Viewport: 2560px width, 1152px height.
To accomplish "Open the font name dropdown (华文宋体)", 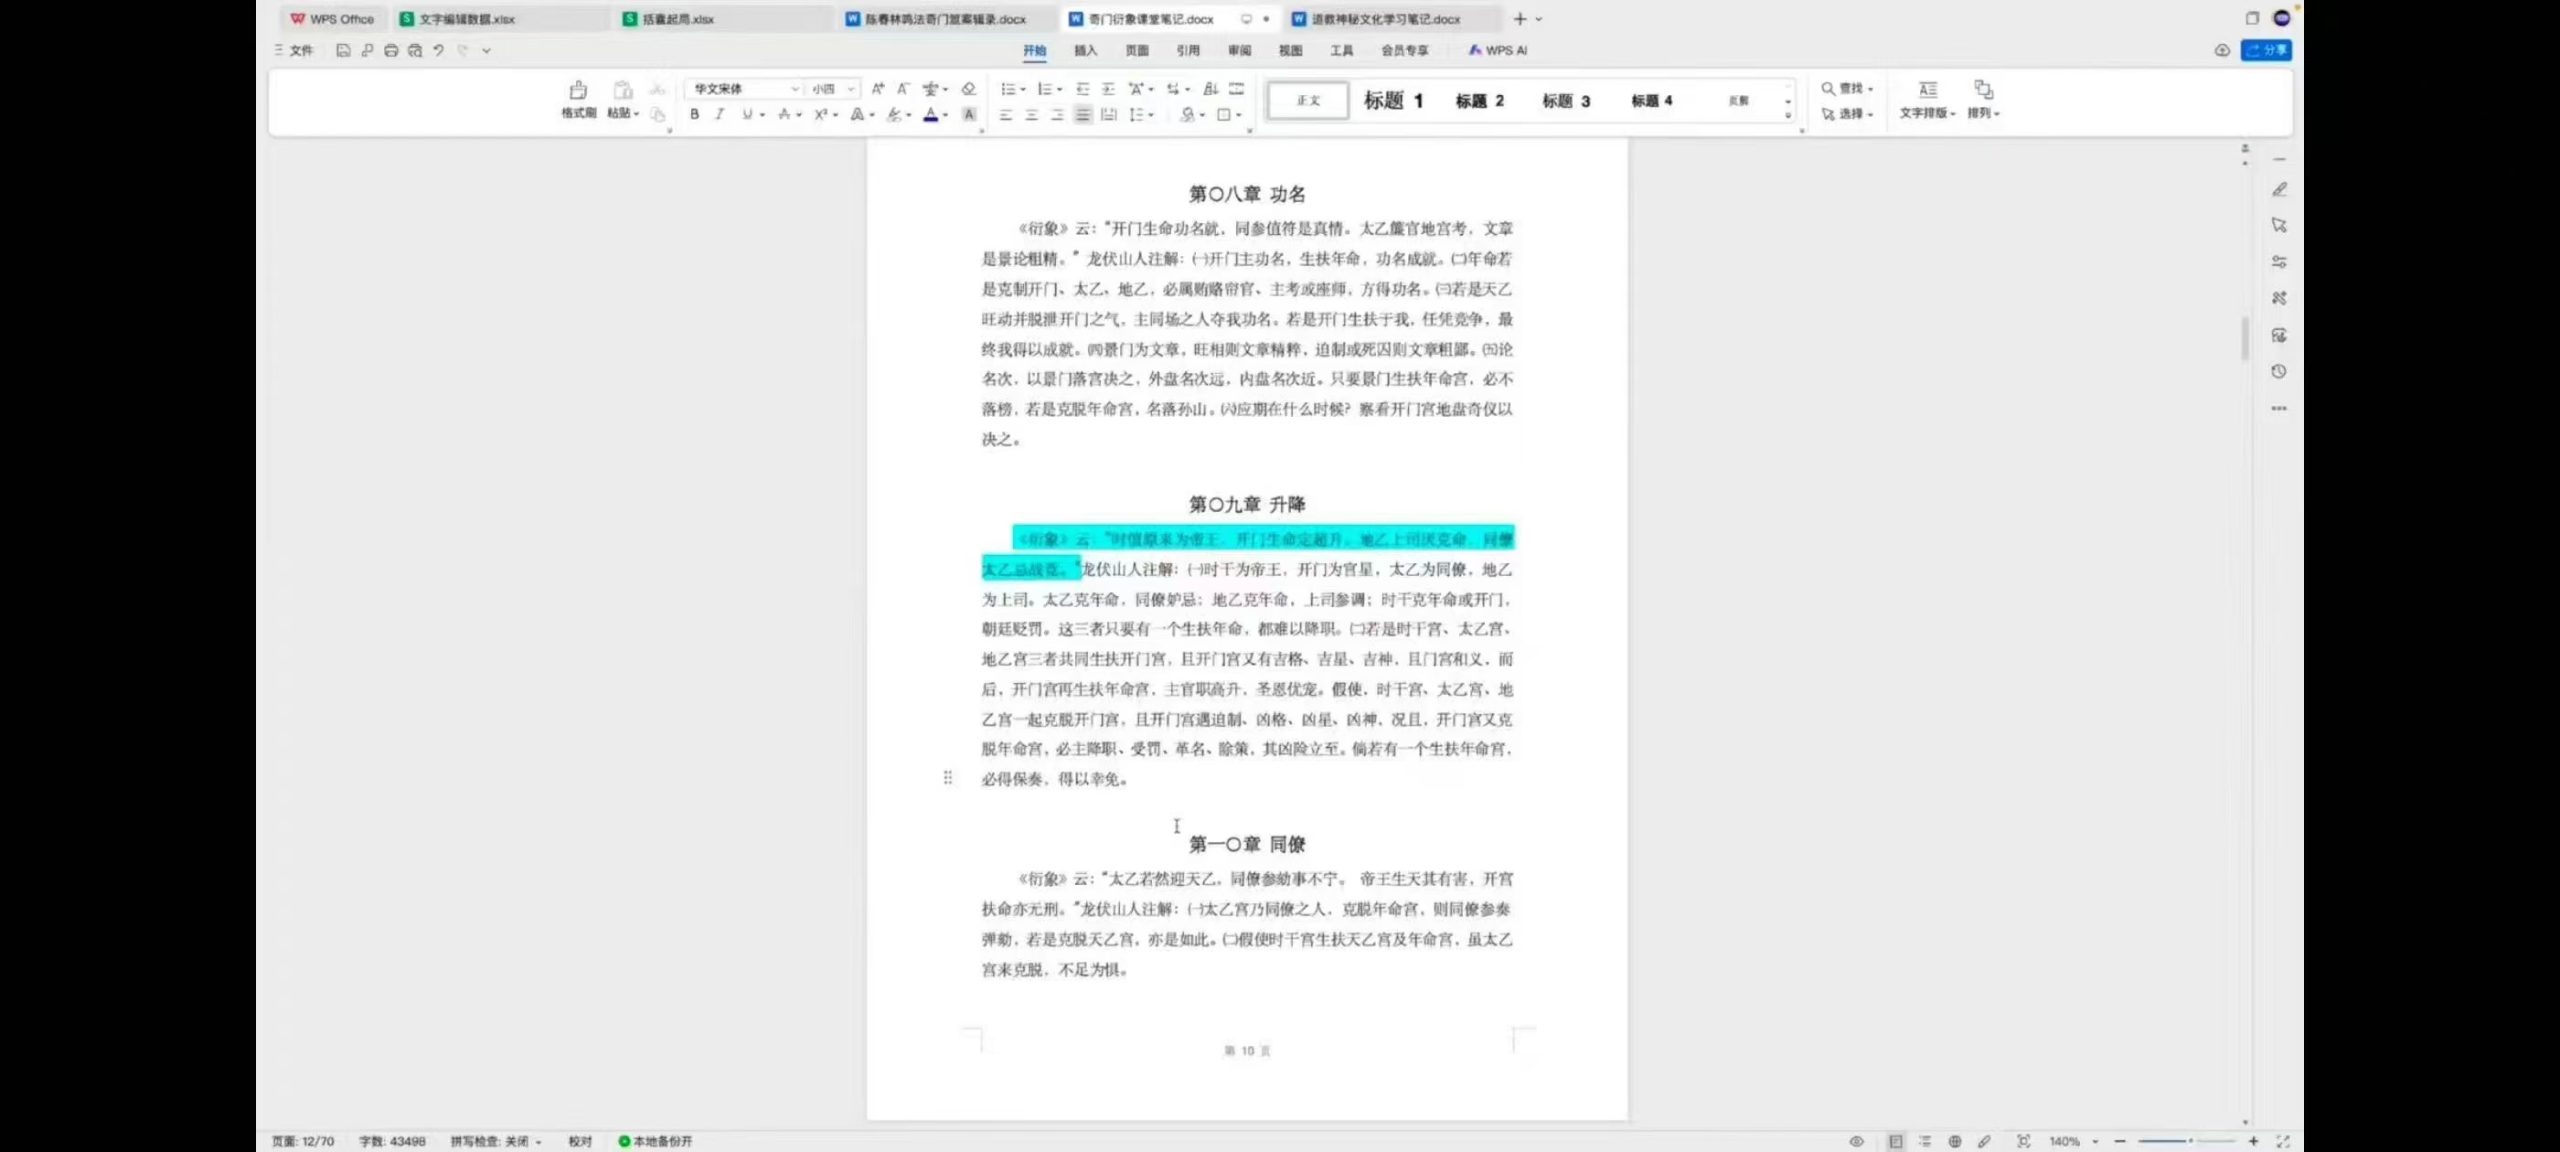I will [795, 89].
